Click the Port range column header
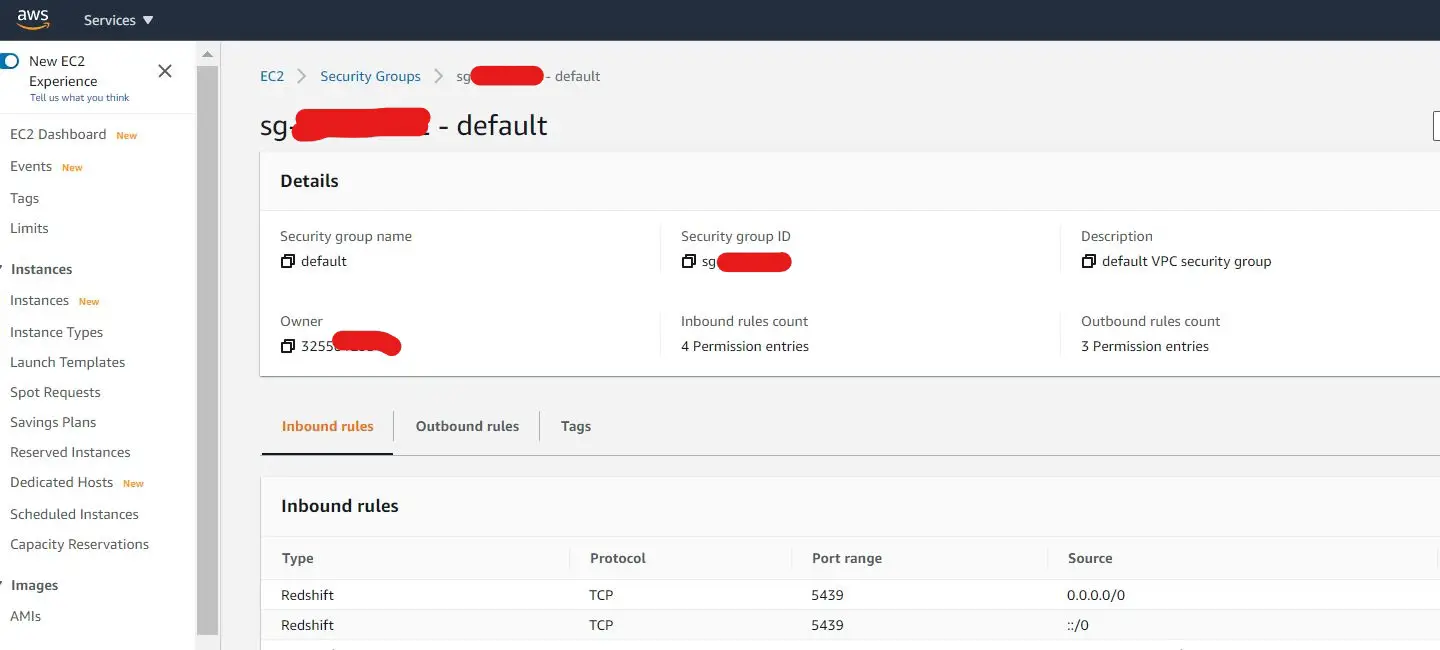The image size is (1440, 650). point(847,558)
